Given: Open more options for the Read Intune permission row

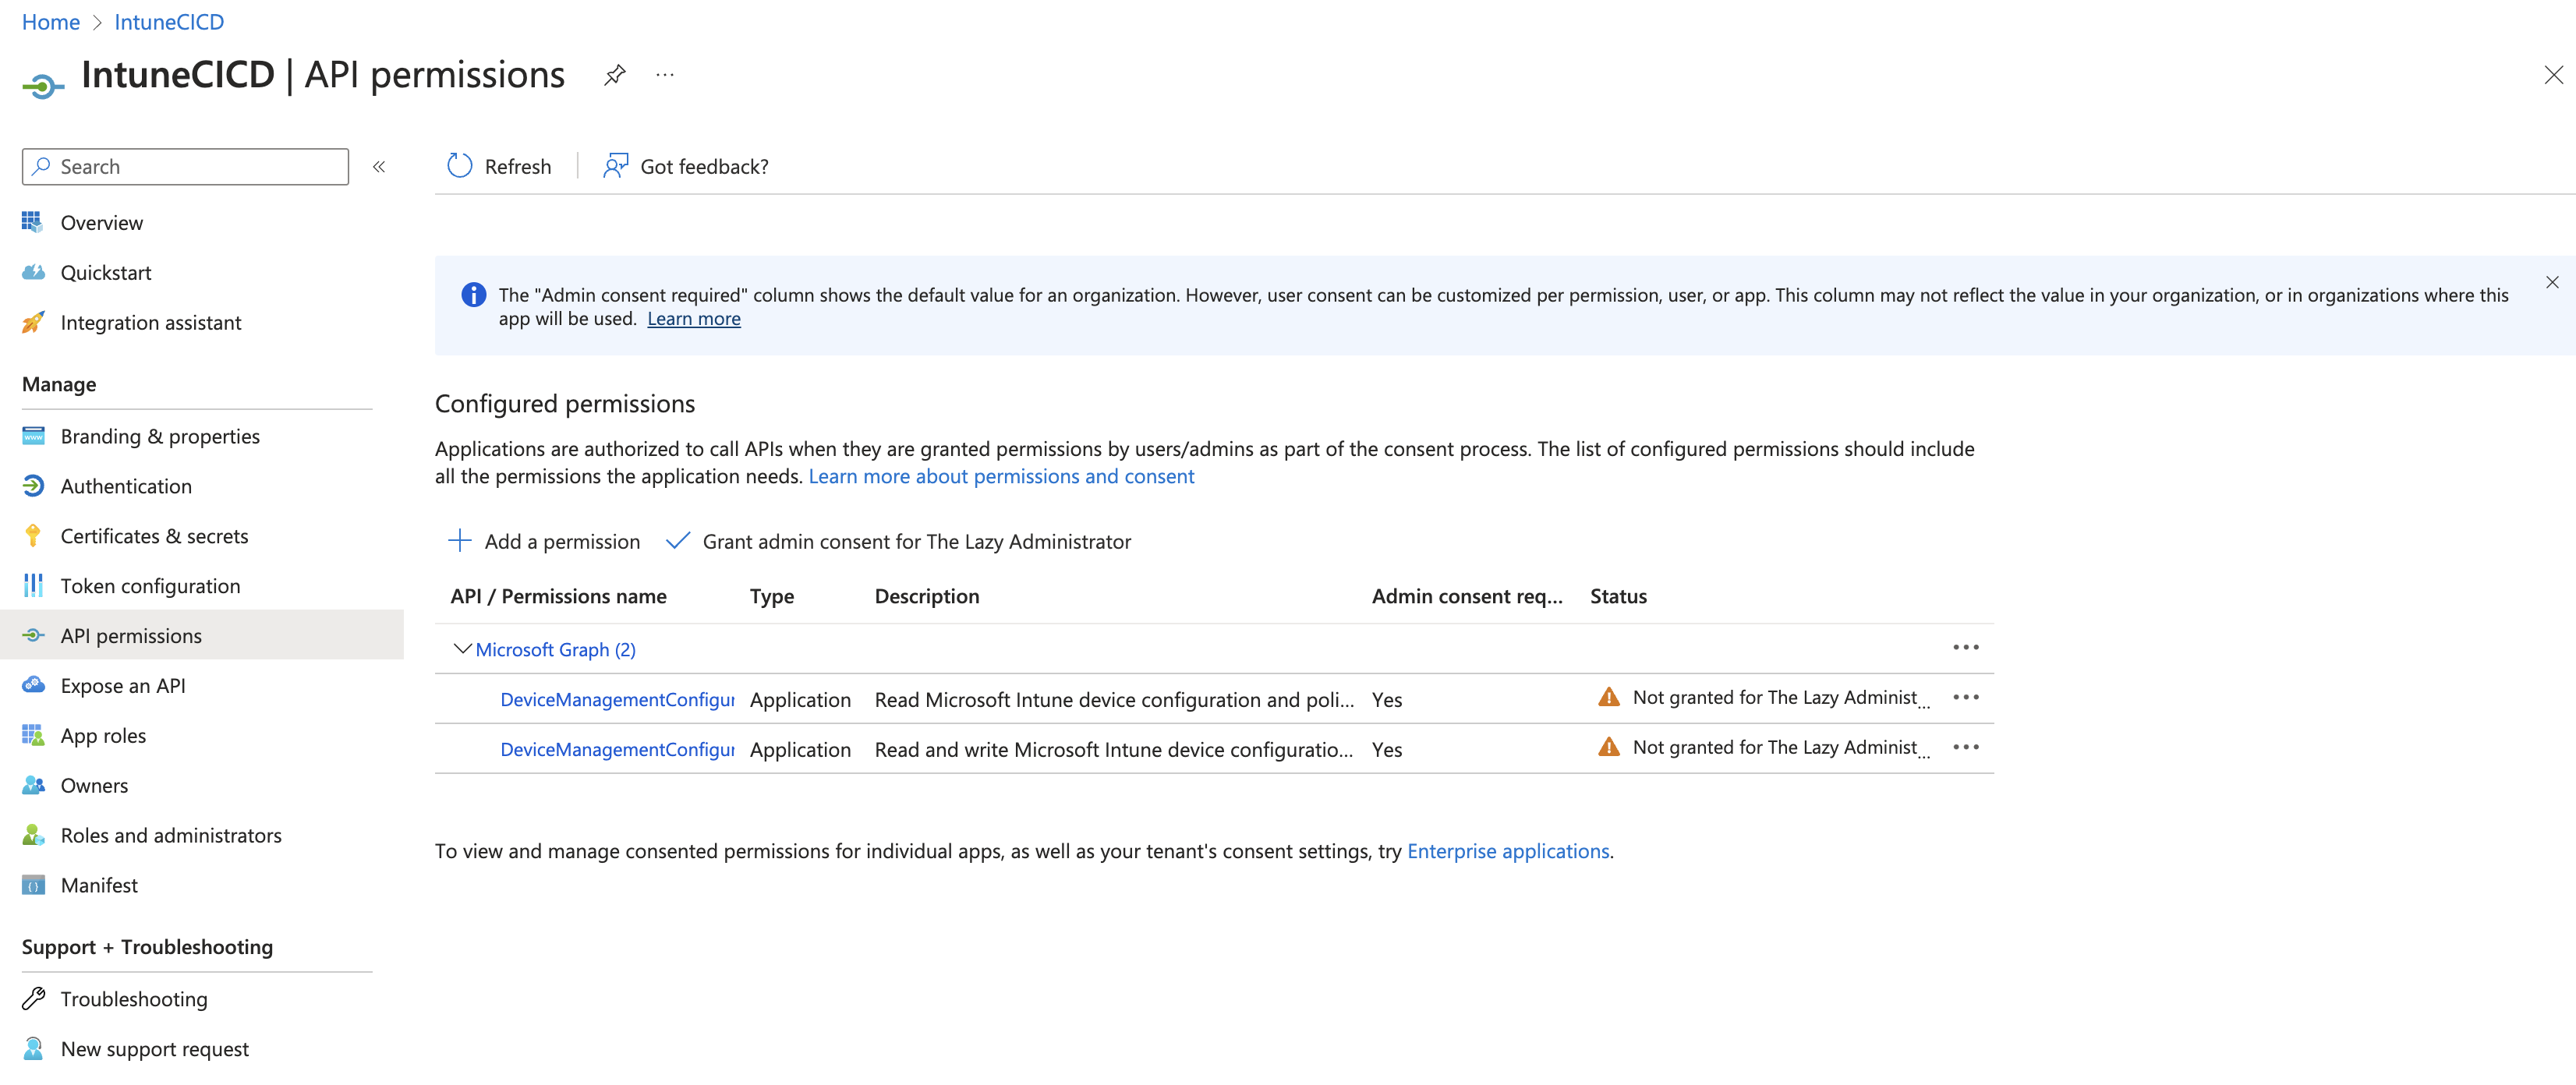Looking at the screenshot, I should pyautogui.click(x=1965, y=698).
